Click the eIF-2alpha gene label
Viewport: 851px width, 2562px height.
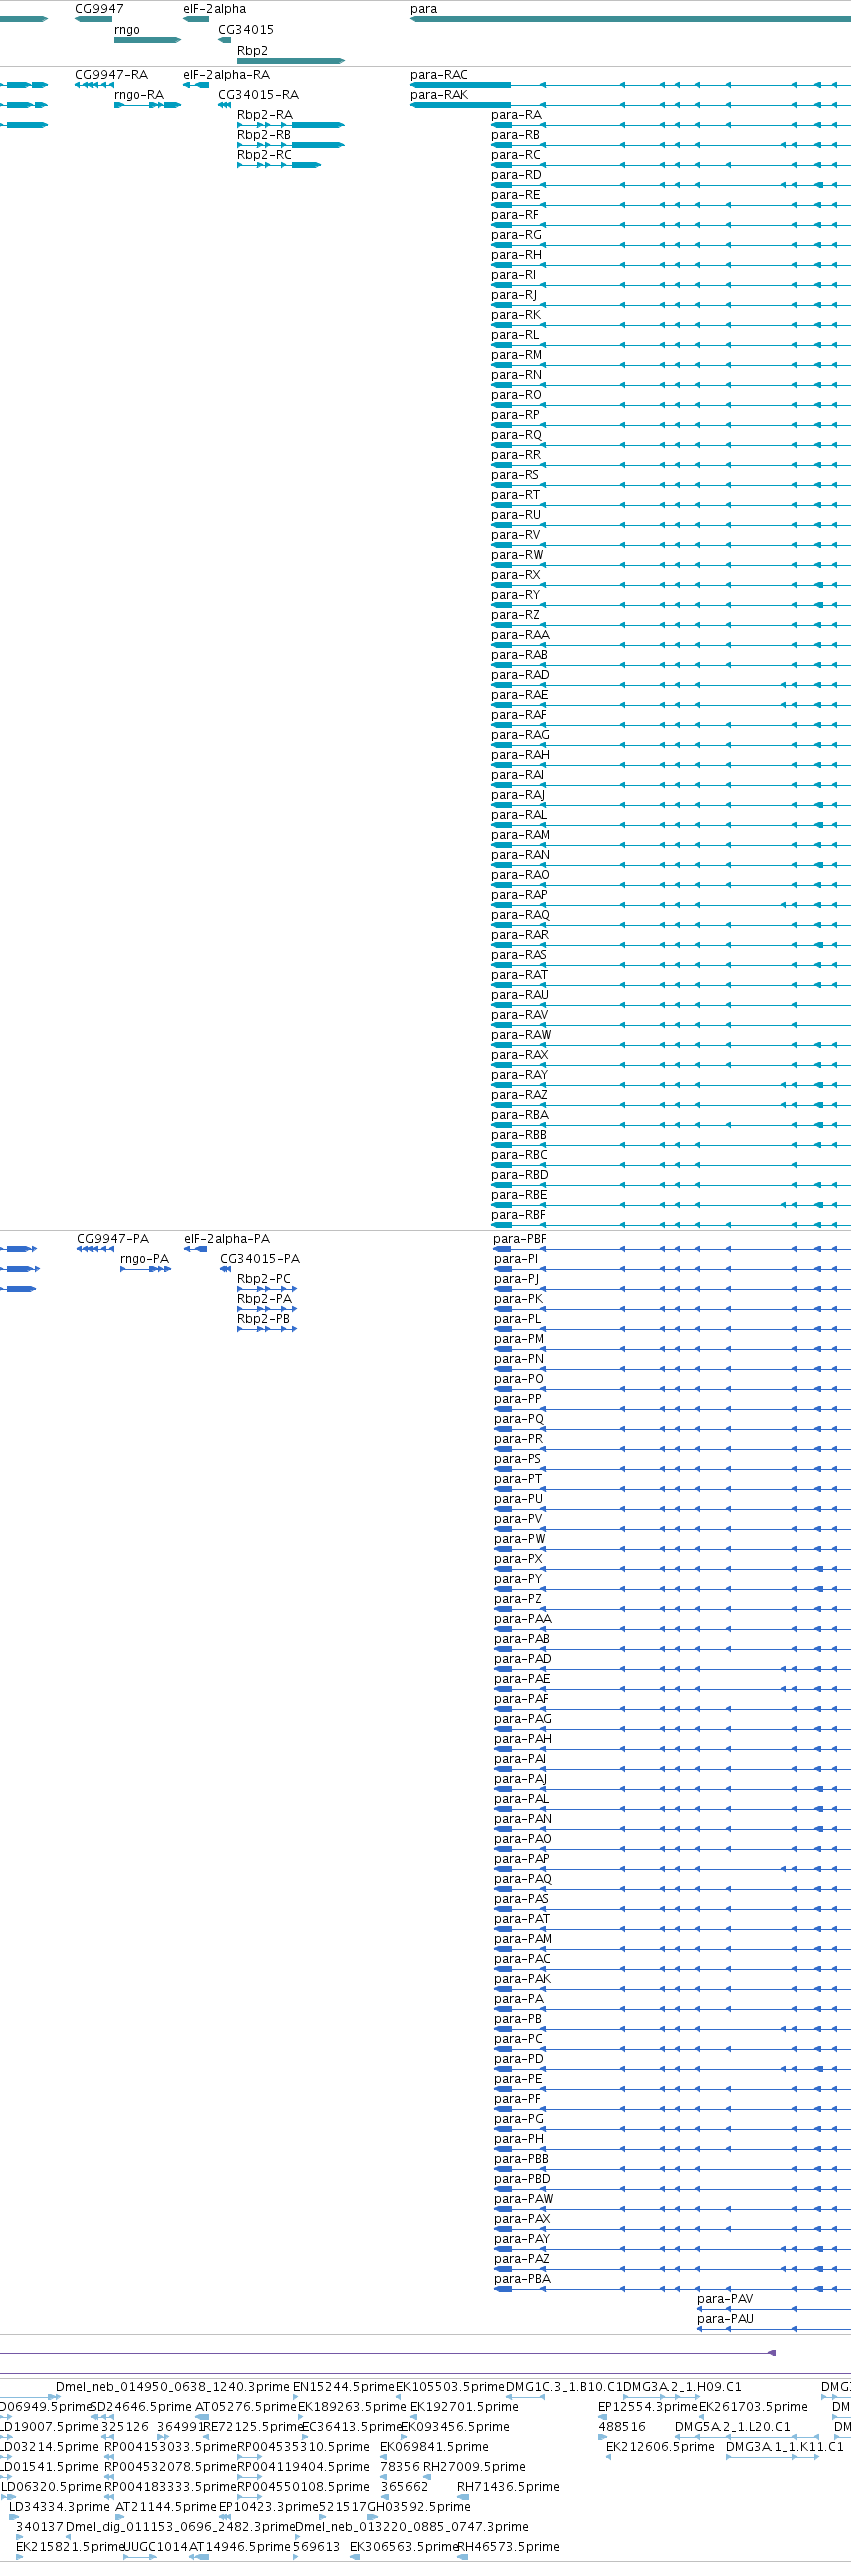click(x=214, y=9)
